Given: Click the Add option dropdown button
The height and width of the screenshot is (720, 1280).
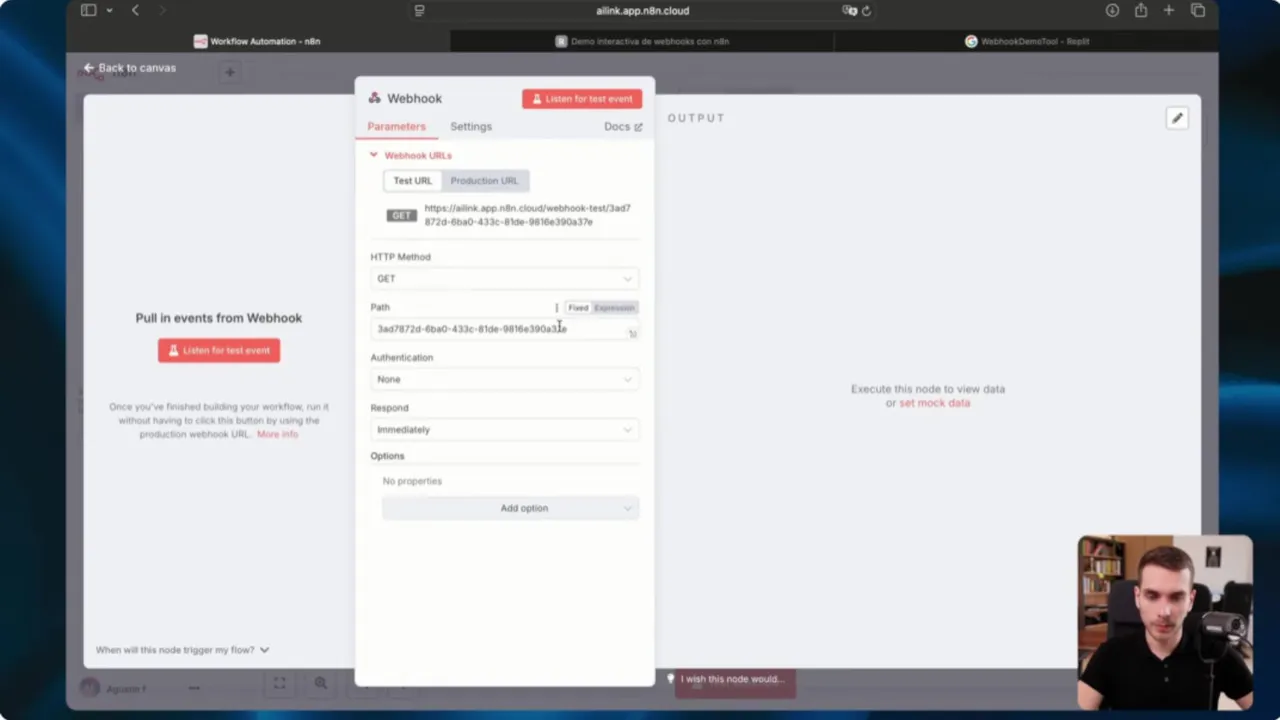Looking at the screenshot, I should (510, 508).
